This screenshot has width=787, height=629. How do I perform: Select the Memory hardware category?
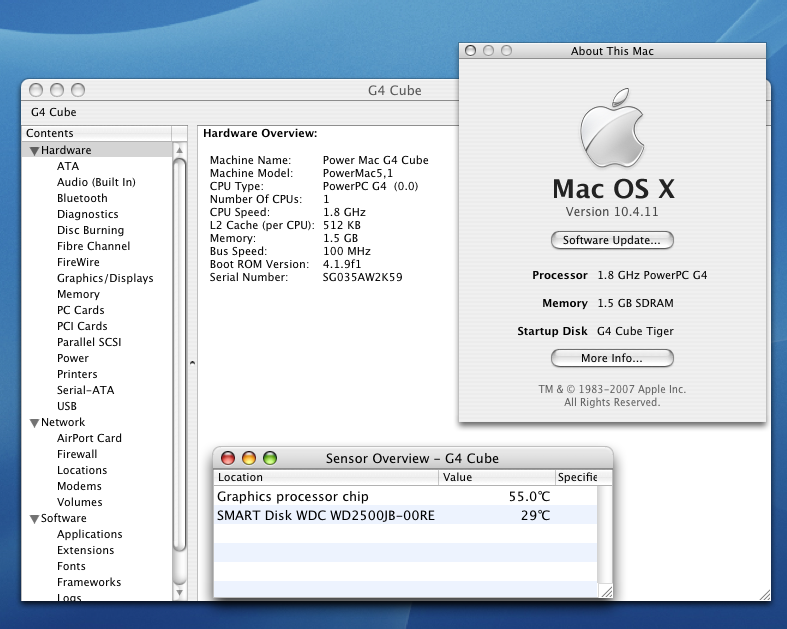78,294
